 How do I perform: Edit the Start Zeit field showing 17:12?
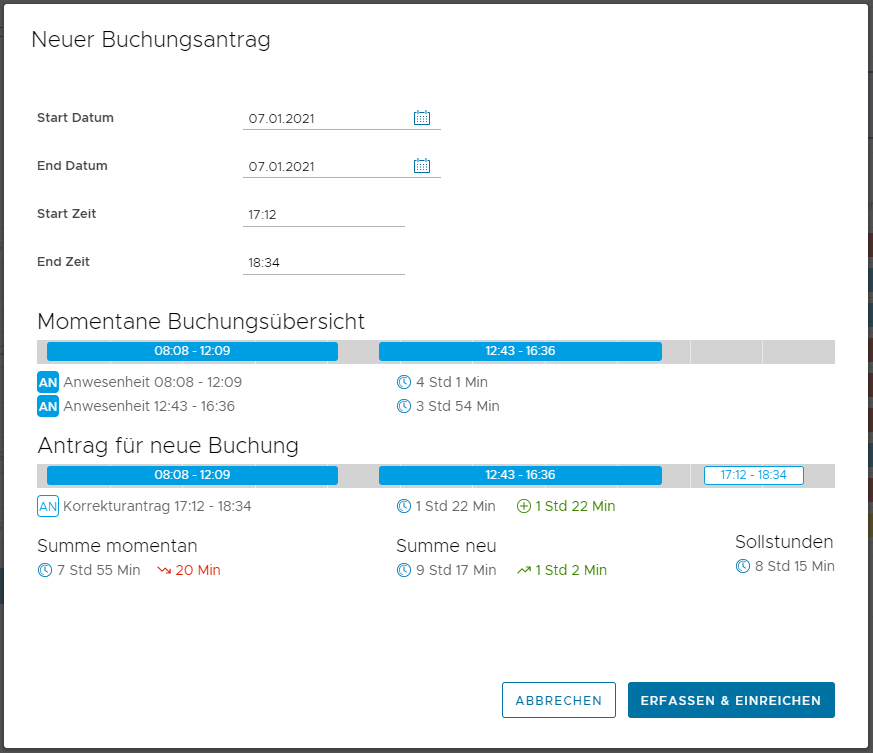click(x=323, y=215)
